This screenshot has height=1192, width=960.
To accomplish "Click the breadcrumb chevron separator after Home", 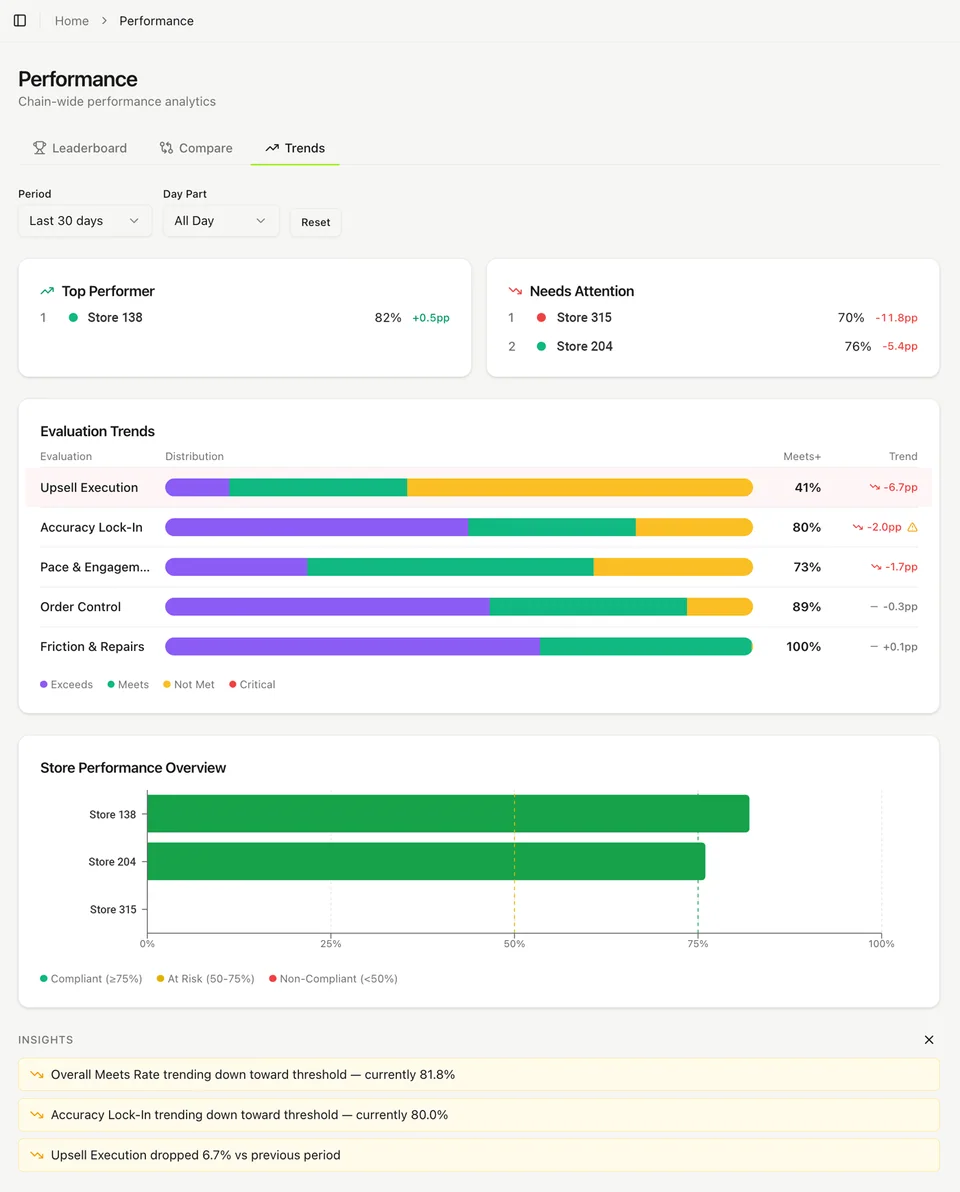I will 104,21.
